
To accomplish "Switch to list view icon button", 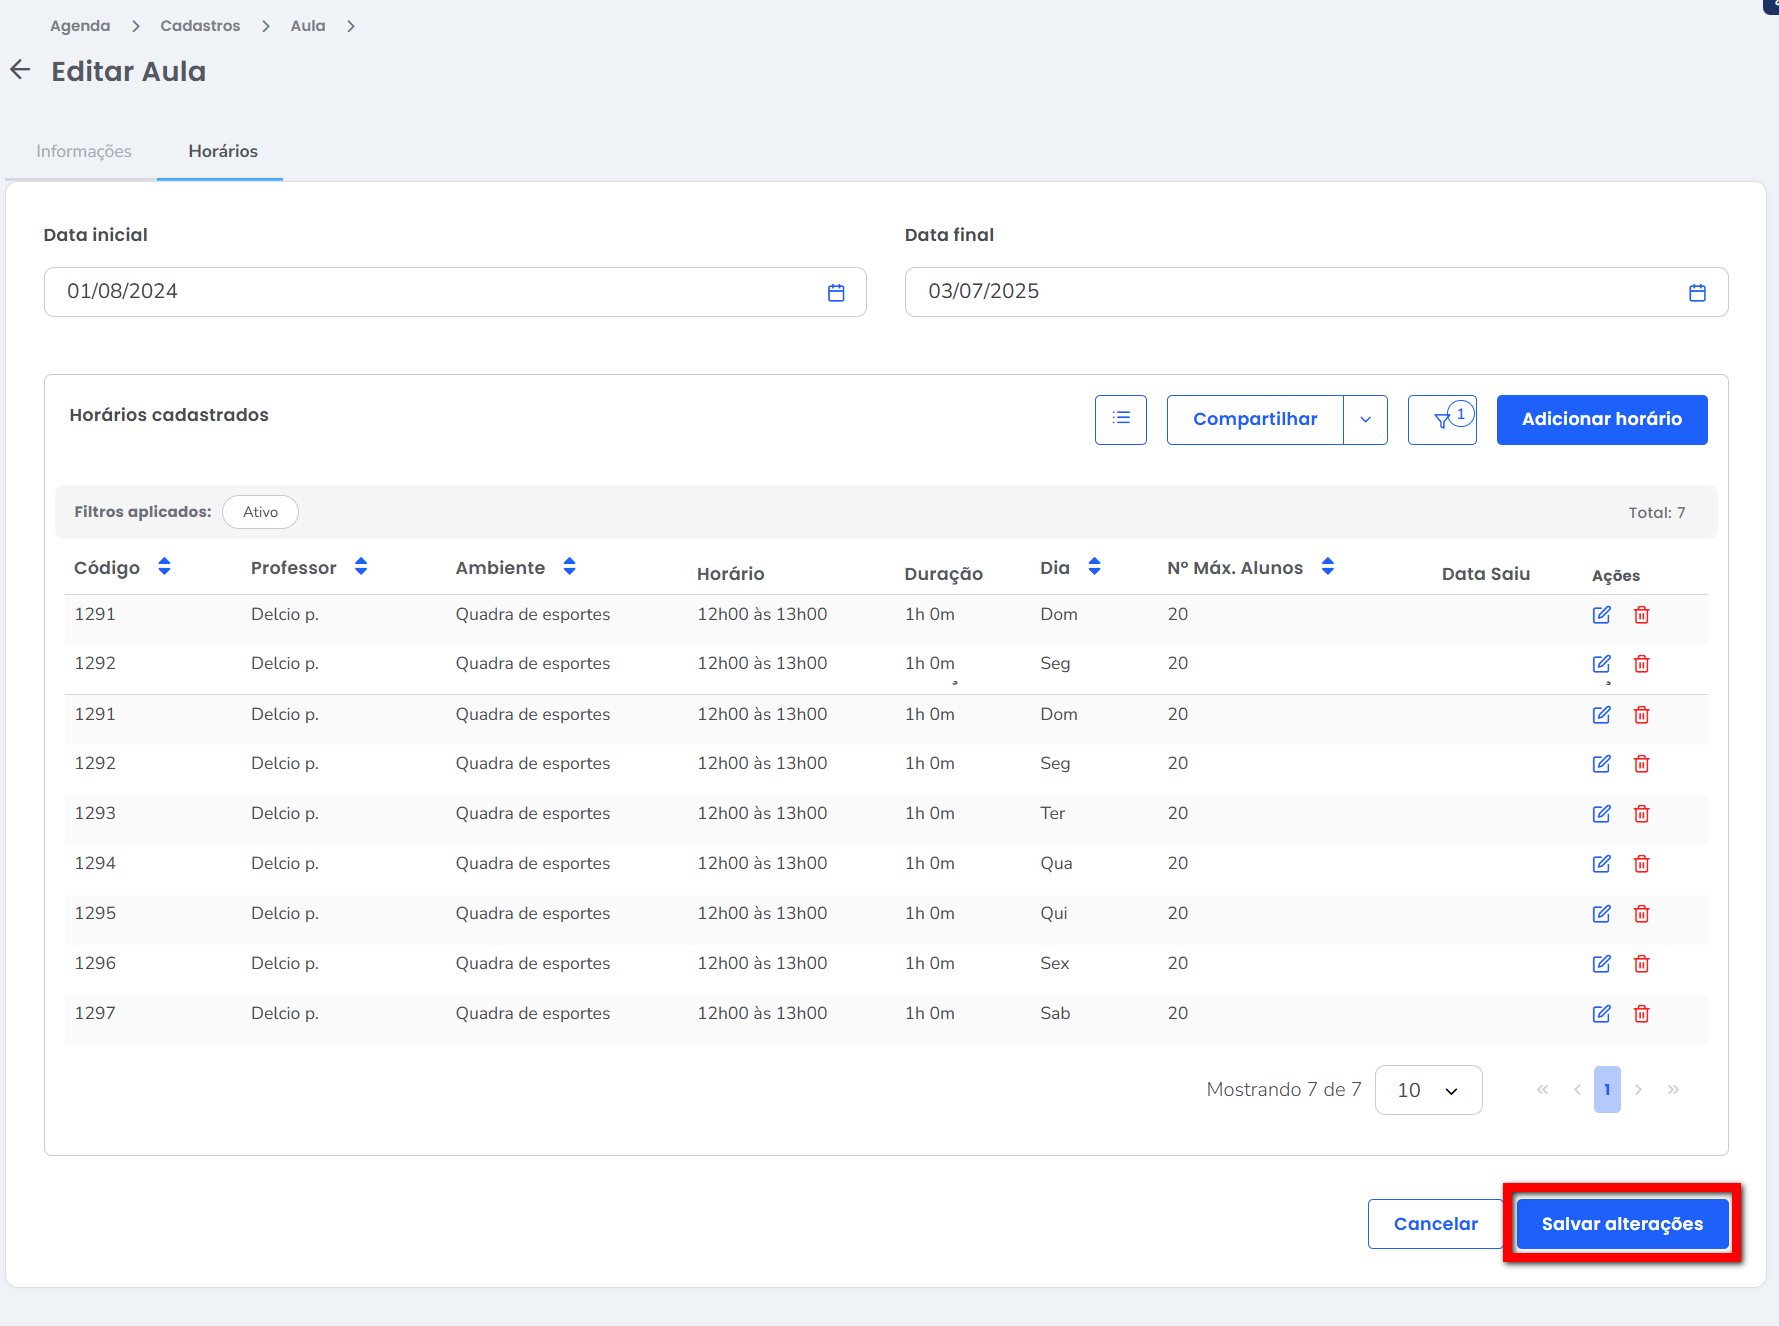I will (x=1121, y=419).
